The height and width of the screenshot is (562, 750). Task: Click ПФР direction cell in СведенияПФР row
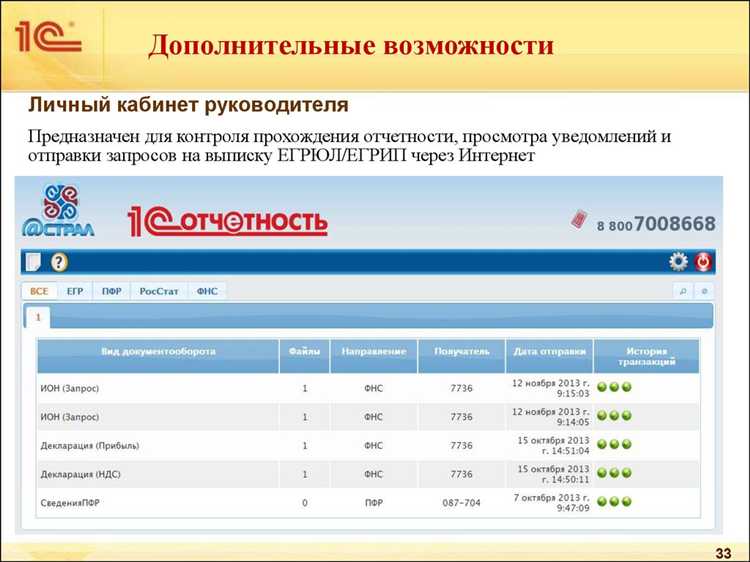[374, 503]
